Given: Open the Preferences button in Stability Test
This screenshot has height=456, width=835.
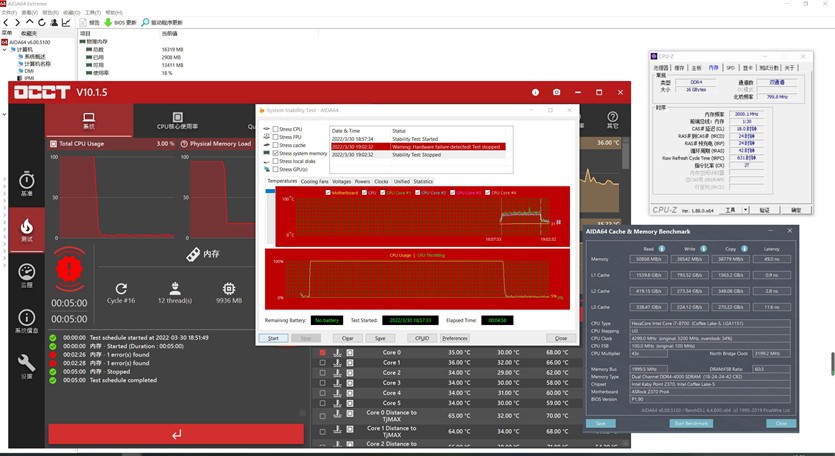Looking at the screenshot, I should pyautogui.click(x=455, y=338).
